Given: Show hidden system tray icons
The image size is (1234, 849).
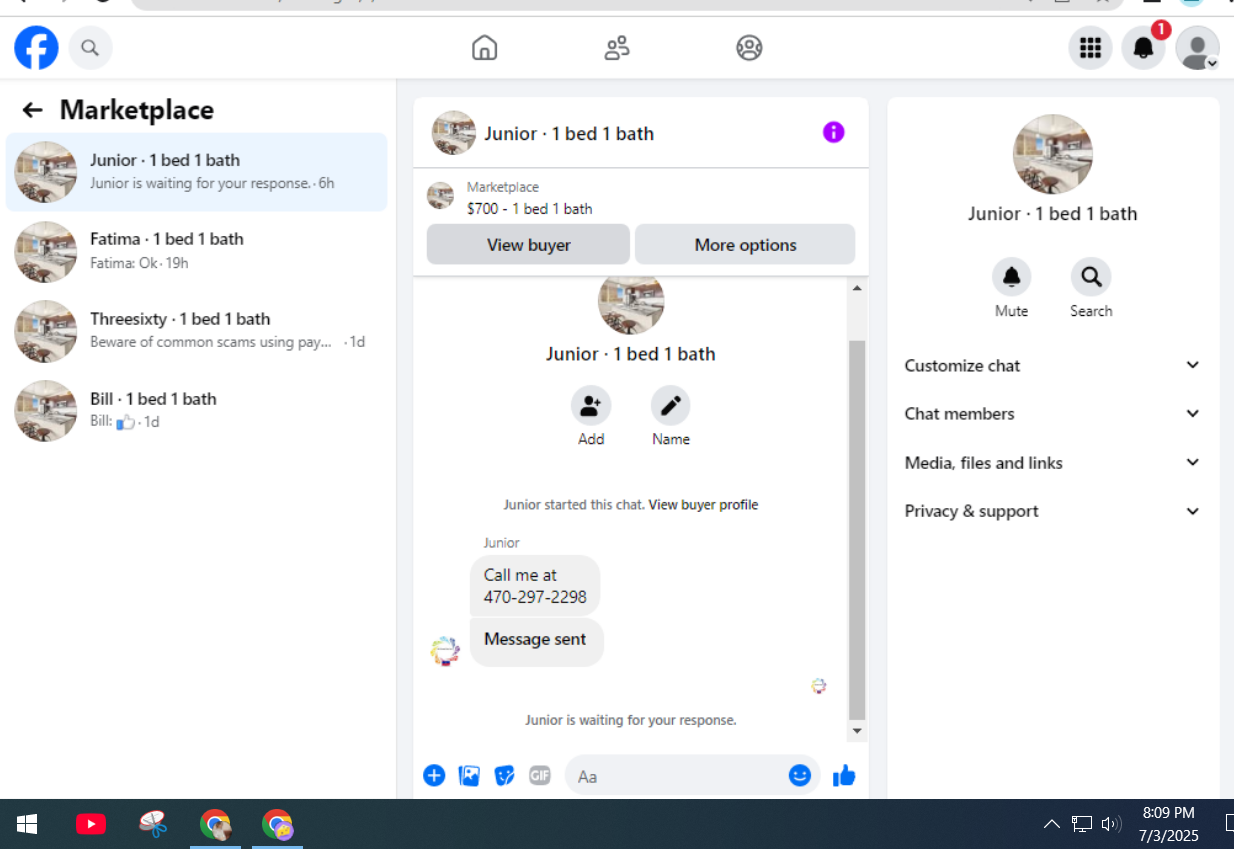Looking at the screenshot, I should tap(1052, 824).
